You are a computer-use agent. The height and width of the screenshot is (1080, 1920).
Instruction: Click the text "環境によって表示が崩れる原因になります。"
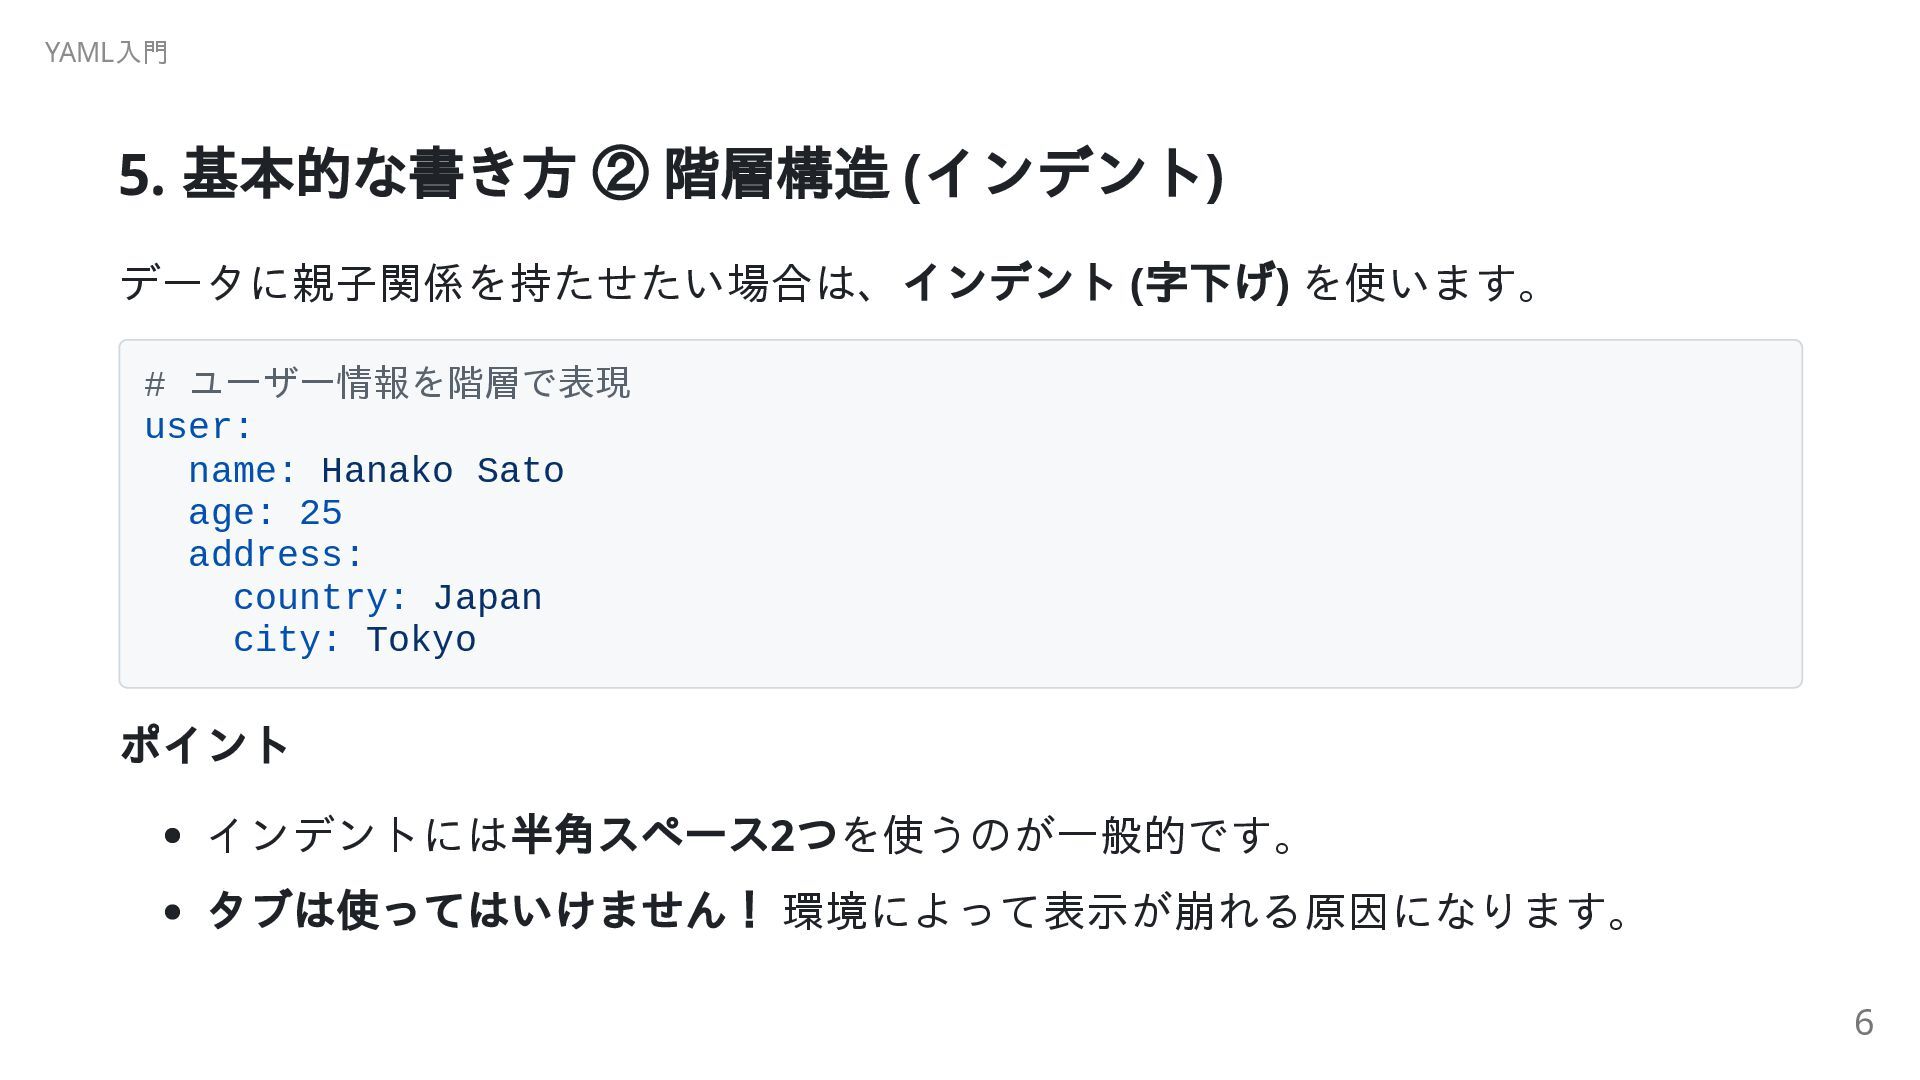pyautogui.click(x=1208, y=911)
